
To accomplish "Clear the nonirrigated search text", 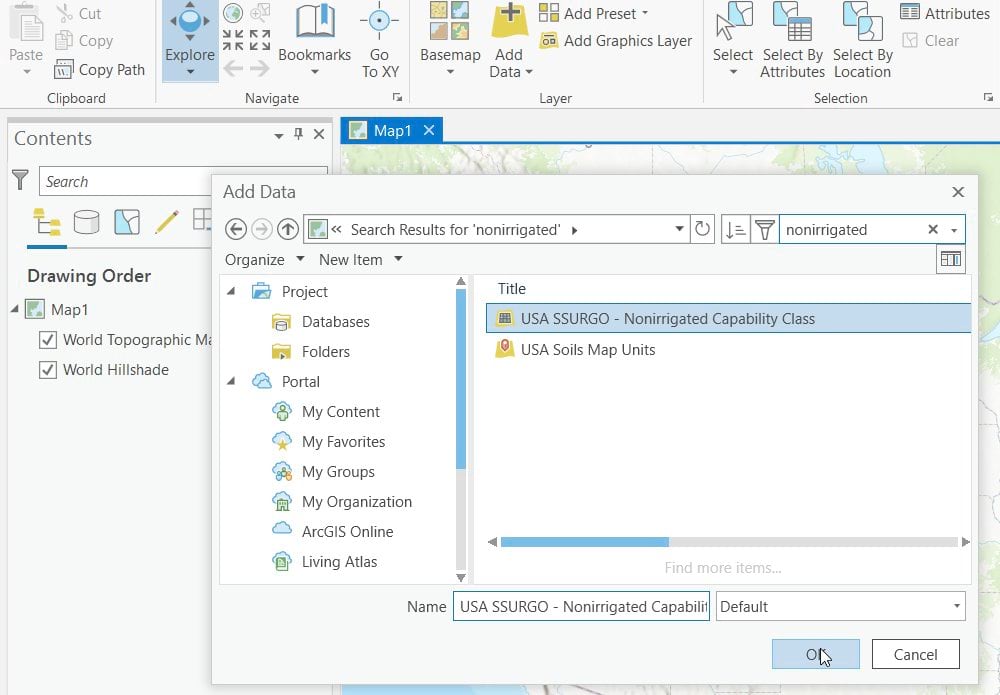I will [932, 229].
